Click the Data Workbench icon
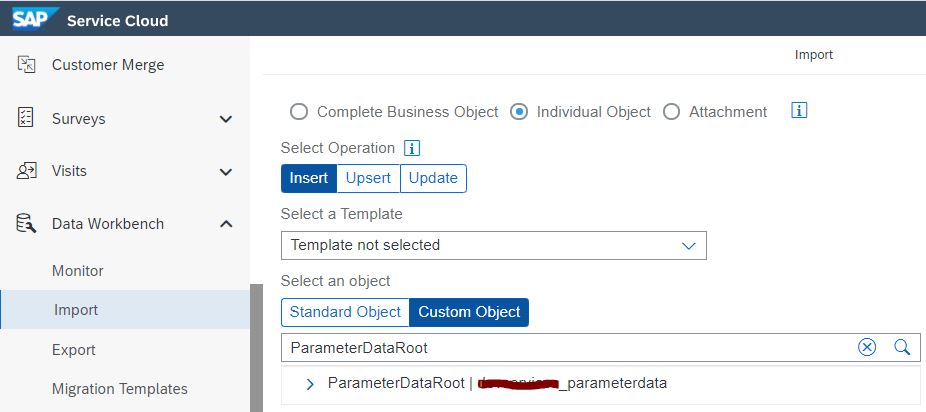 click(x=27, y=224)
